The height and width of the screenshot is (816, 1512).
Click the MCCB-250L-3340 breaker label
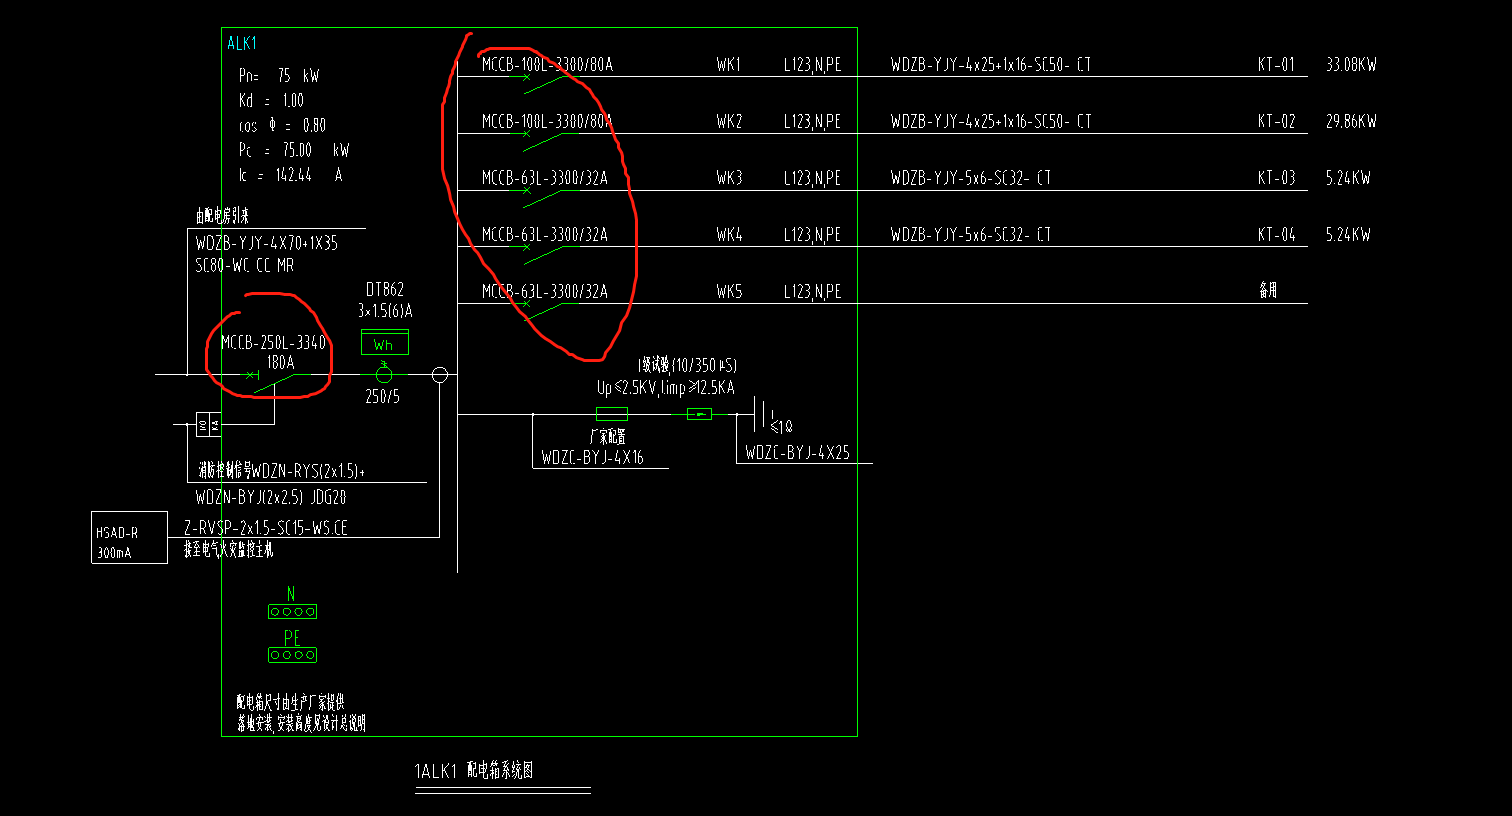(274, 343)
